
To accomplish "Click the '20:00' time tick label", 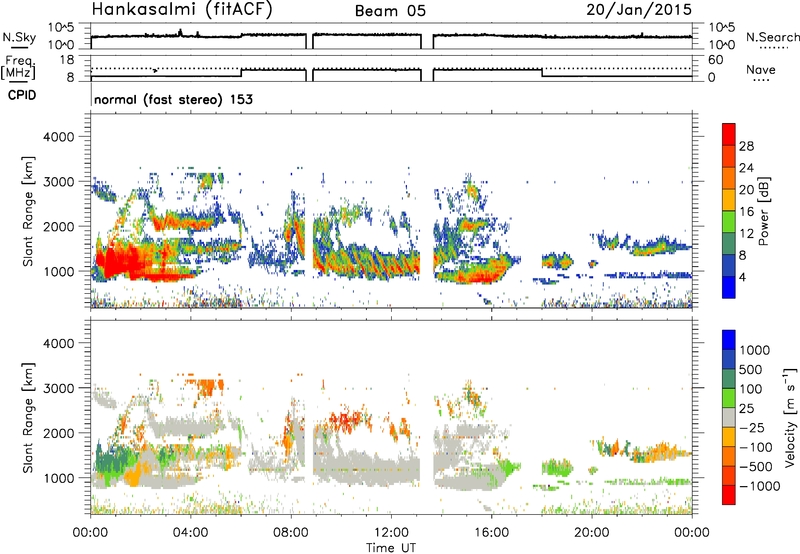I will 592,533.
